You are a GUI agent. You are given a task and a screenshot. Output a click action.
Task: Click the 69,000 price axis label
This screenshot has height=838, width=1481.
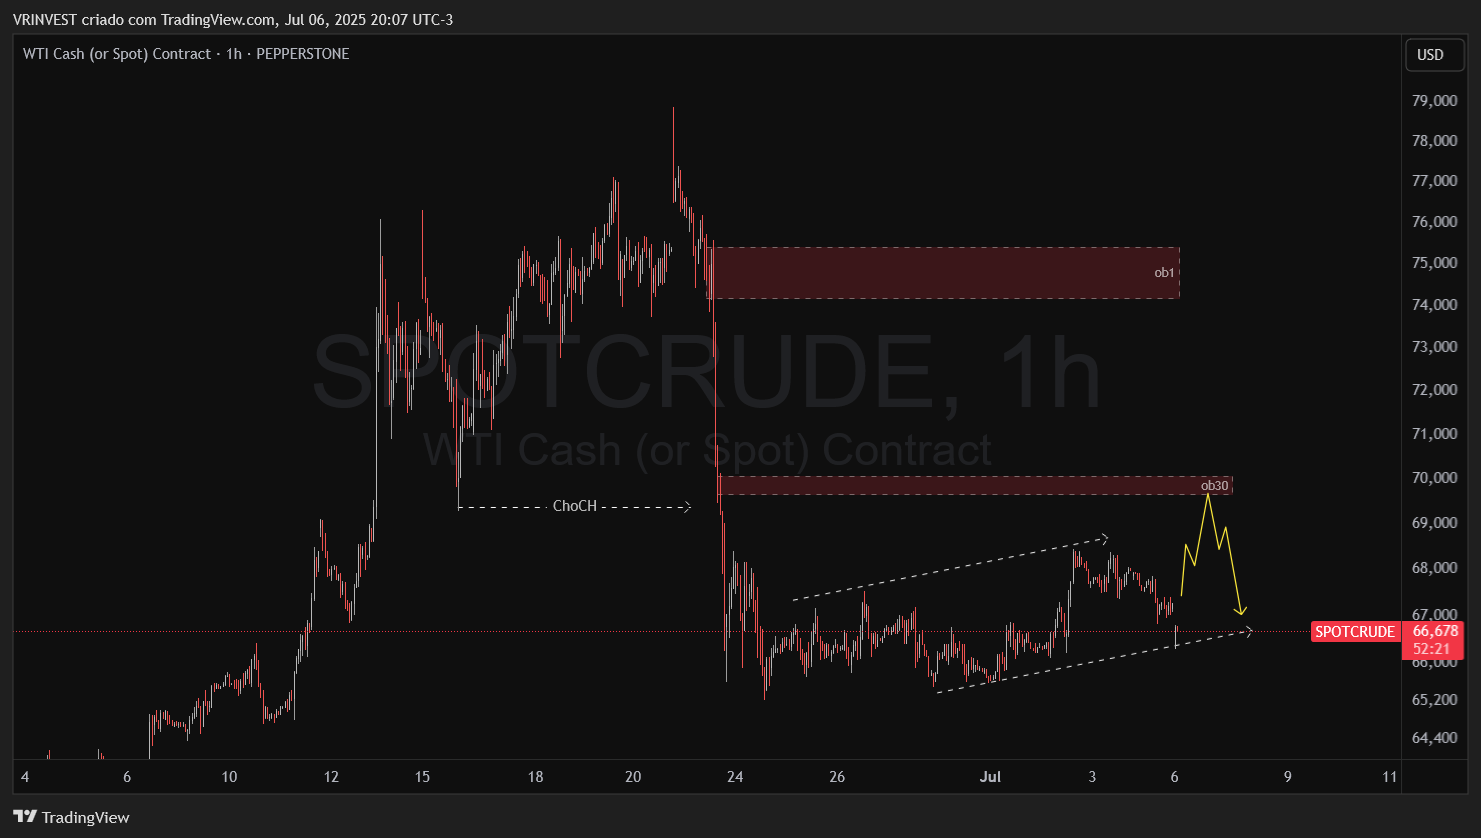(x=1434, y=523)
